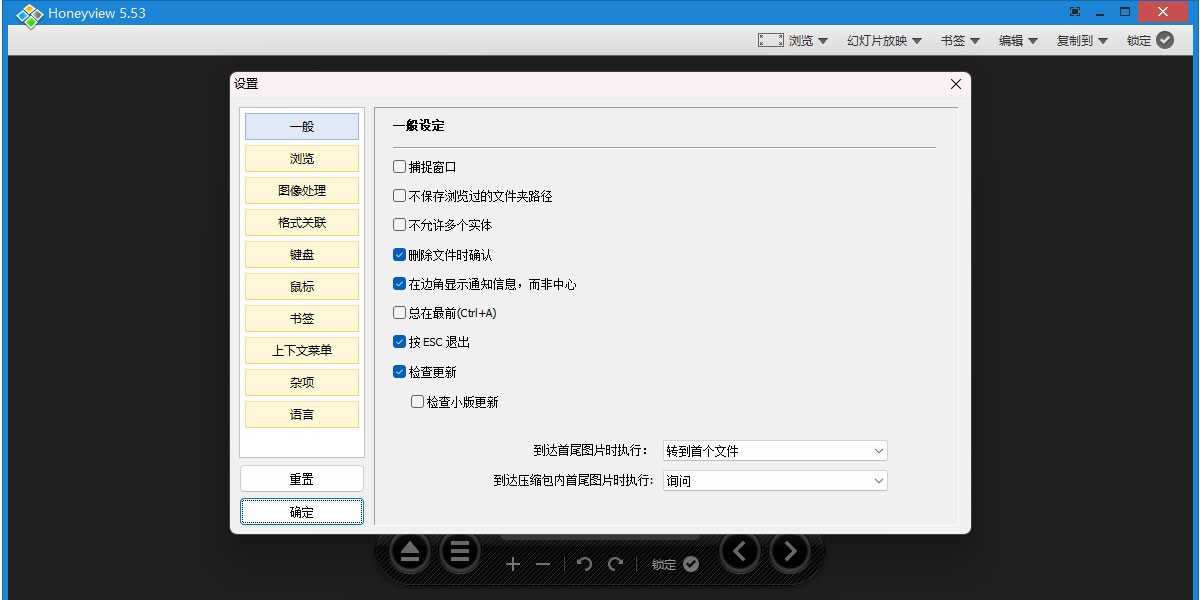Click the eject/open file icon in bottom bar
The height and width of the screenshot is (600, 1200).
point(410,551)
